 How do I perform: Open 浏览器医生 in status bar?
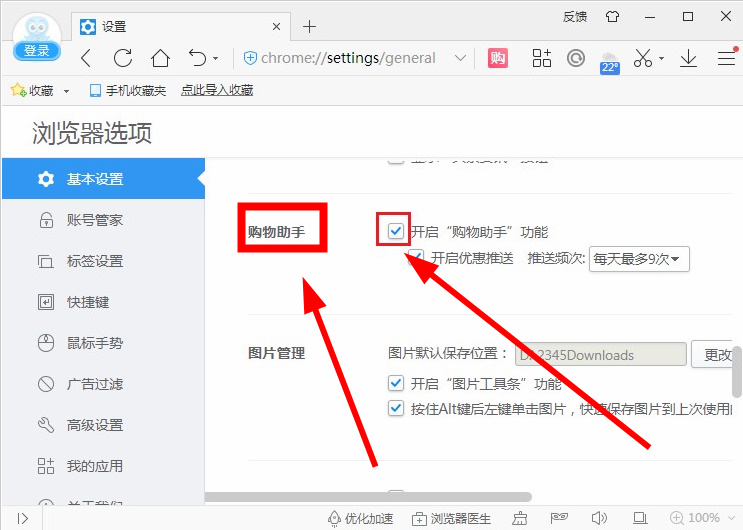coord(452,519)
